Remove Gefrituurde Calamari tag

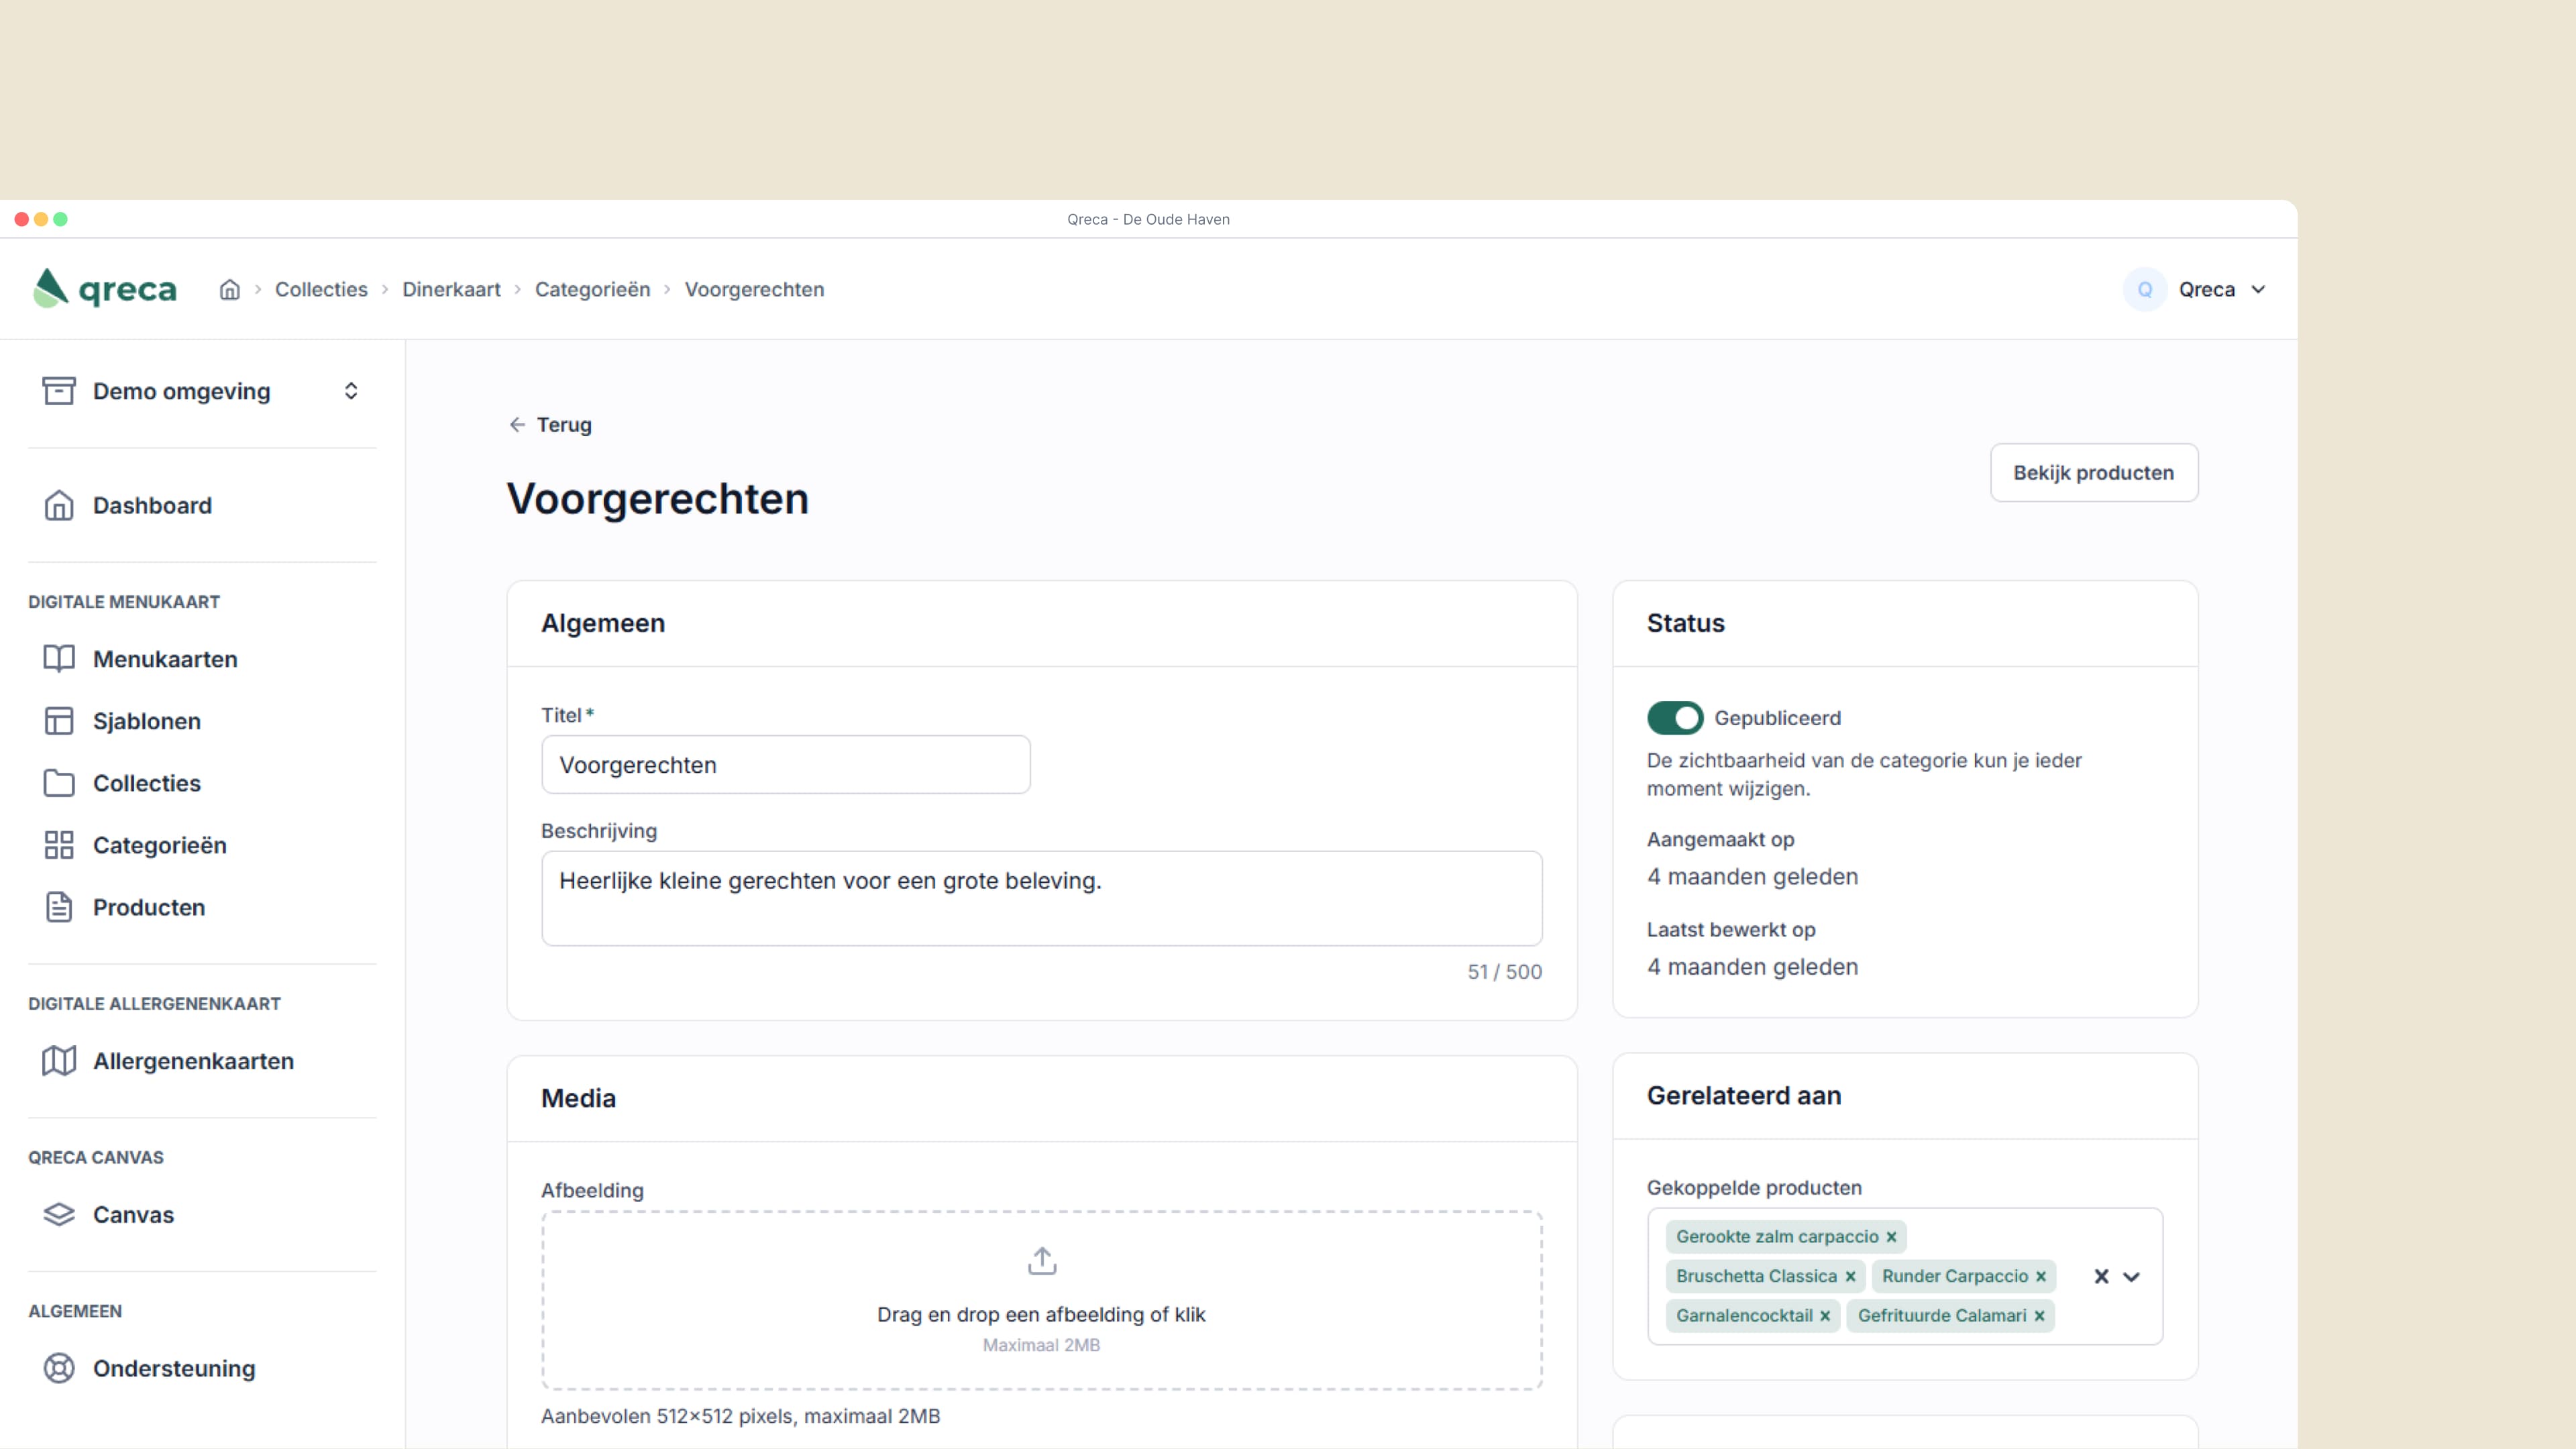coord(2039,1316)
